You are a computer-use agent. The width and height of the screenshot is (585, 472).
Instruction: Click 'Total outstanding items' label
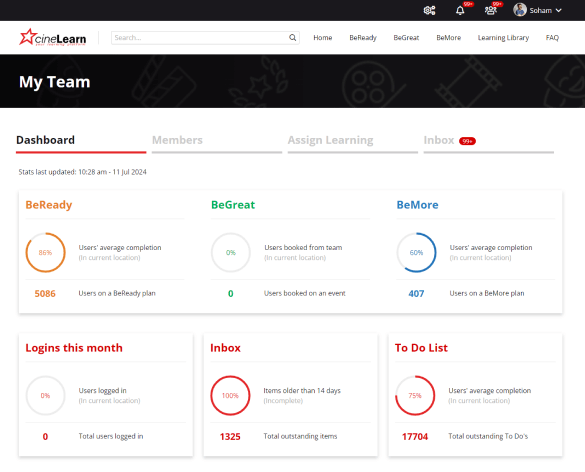point(300,436)
